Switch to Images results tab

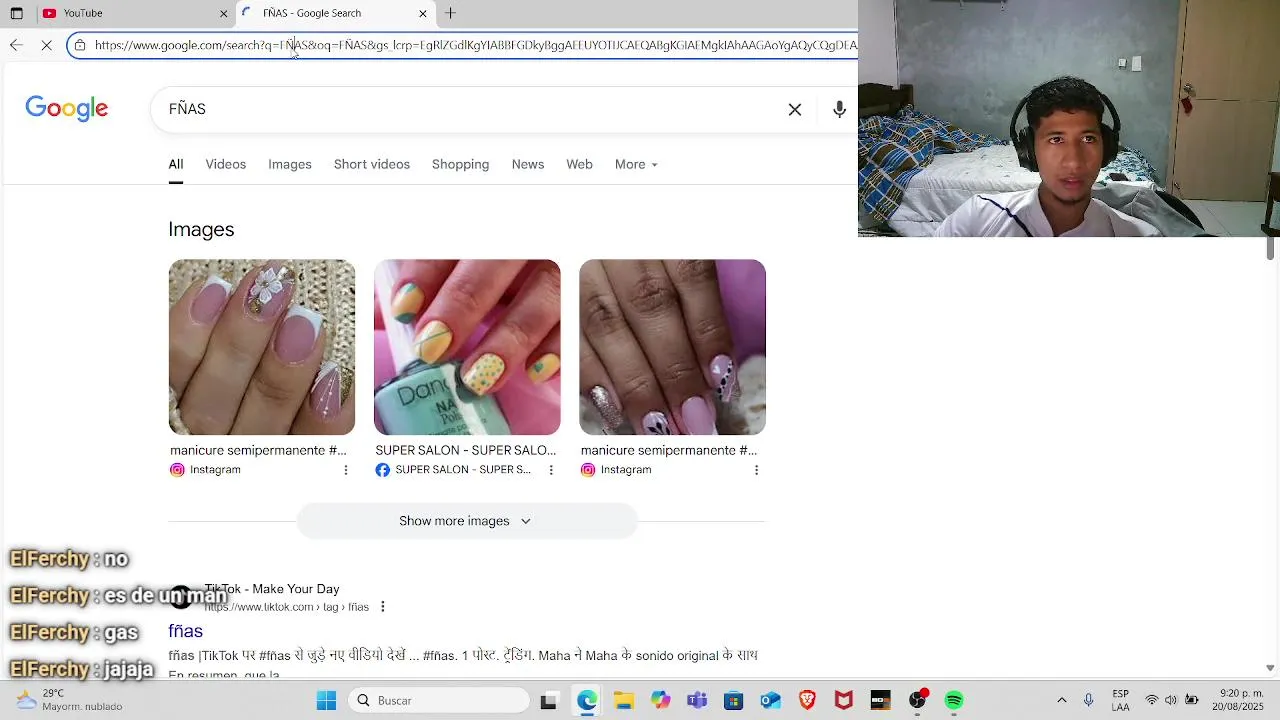[x=290, y=164]
